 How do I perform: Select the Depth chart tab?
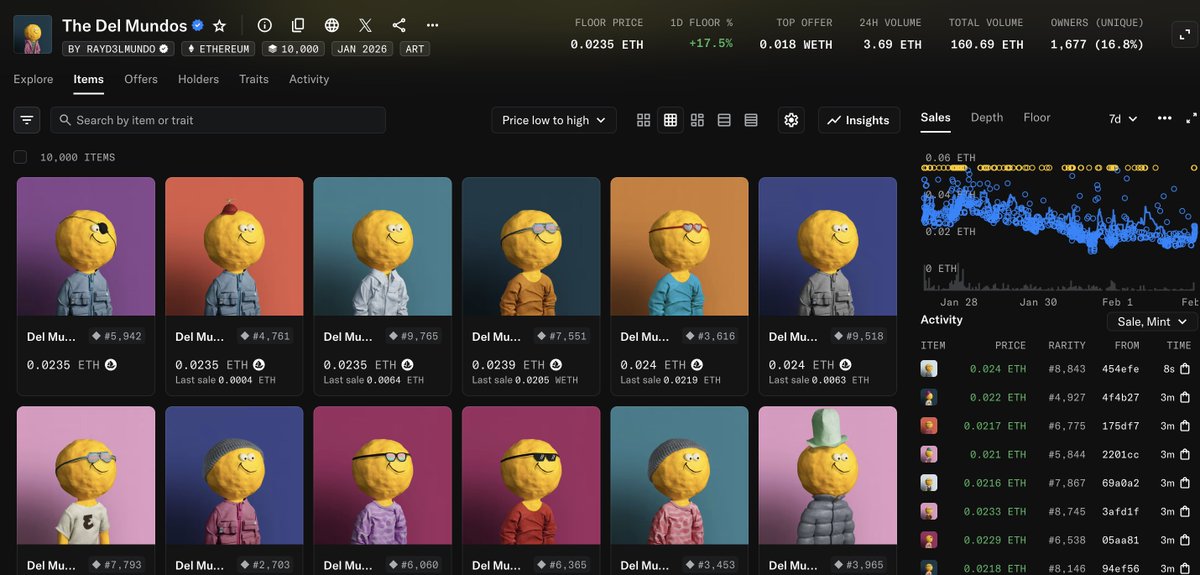click(x=987, y=117)
